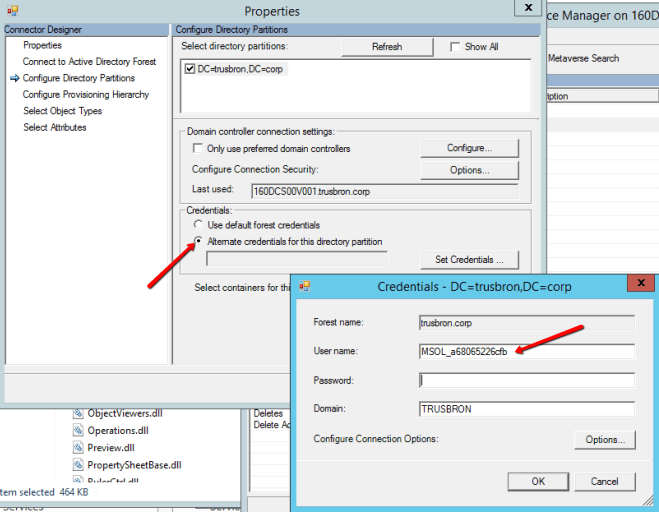Enable the Show All checkbox
Viewport: 659px width, 512px height.
[x=456, y=47]
